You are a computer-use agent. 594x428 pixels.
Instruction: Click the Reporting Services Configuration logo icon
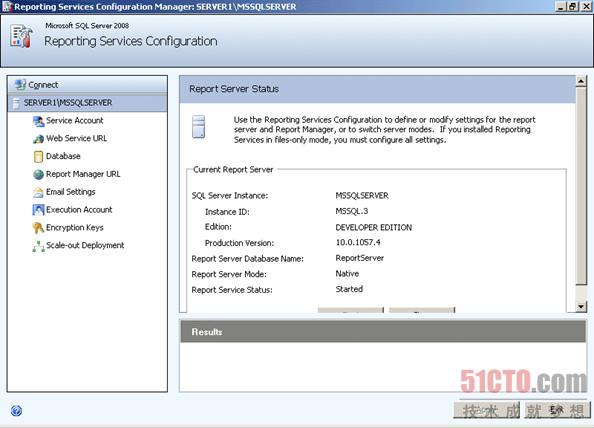21,36
